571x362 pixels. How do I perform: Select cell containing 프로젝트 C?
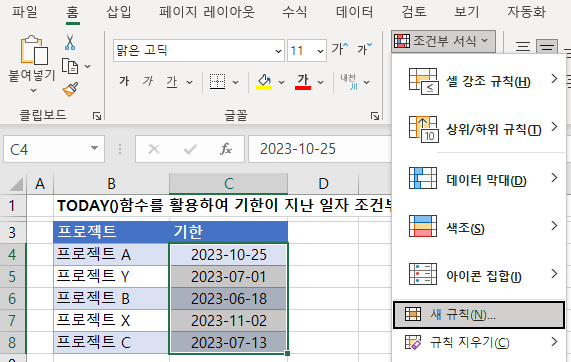coord(111,342)
